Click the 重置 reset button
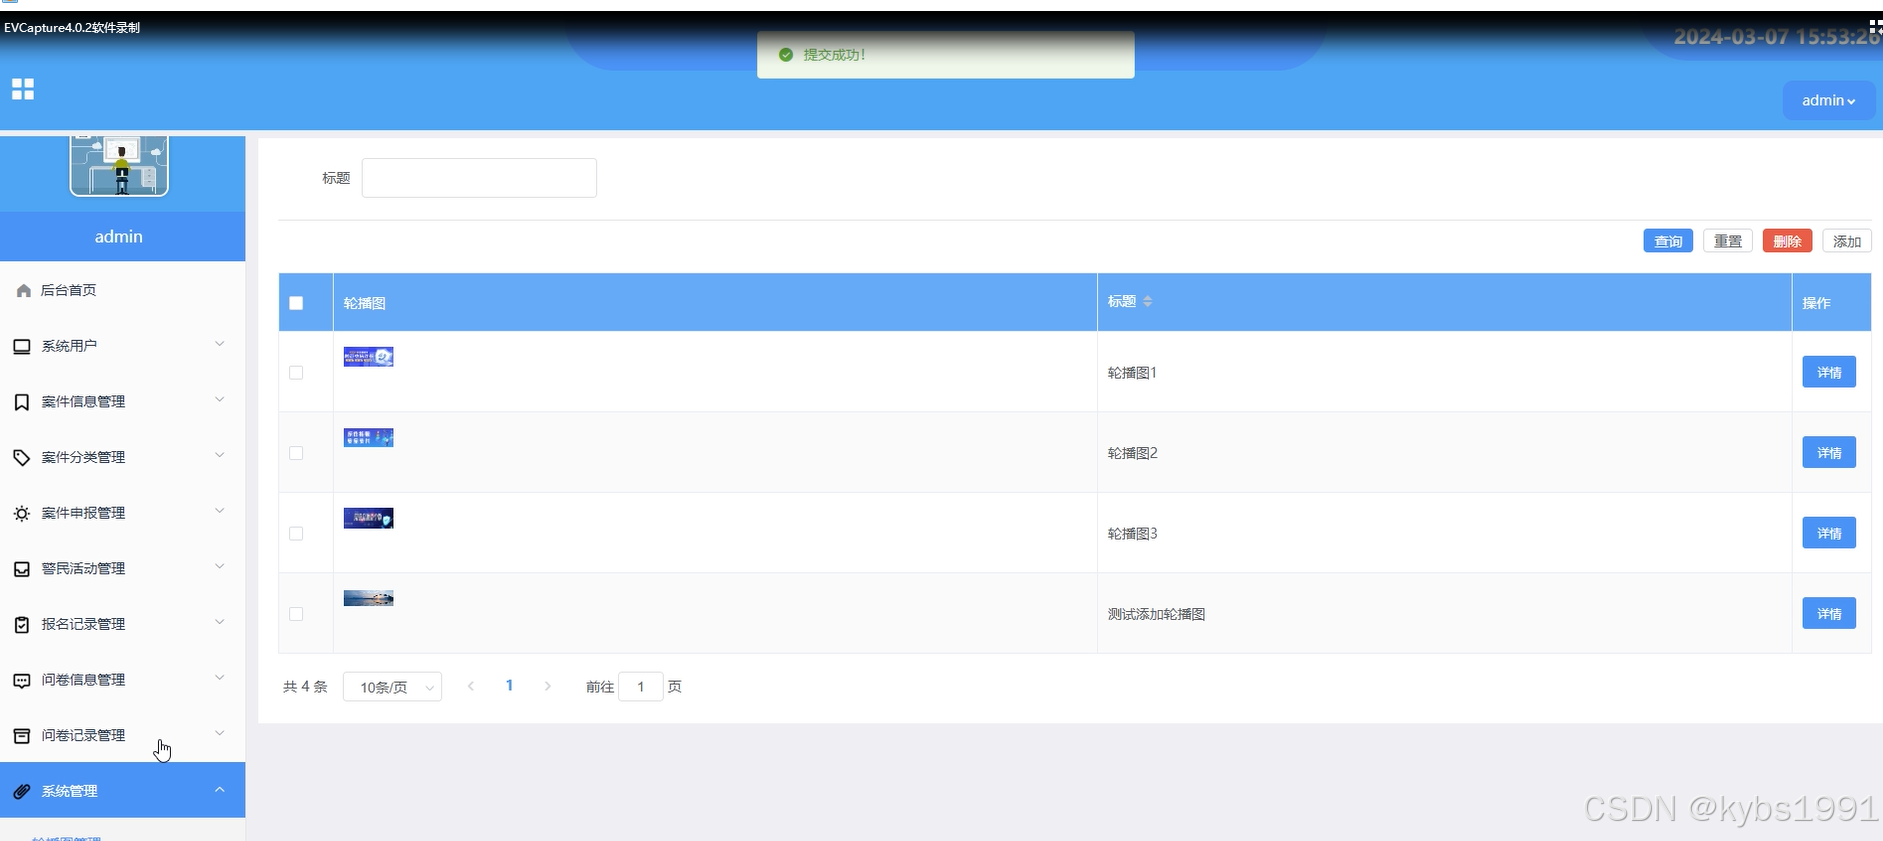1883x841 pixels. point(1728,241)
